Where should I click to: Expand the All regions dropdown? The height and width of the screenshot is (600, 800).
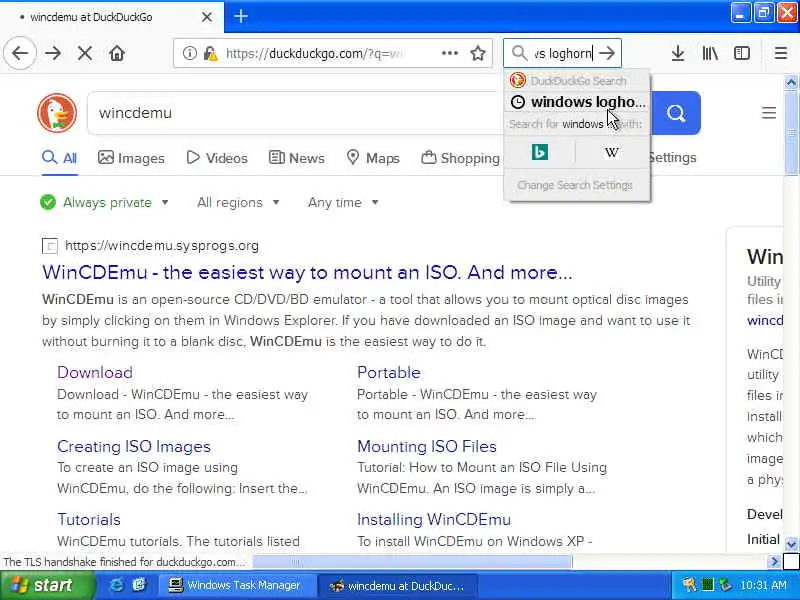pyautogui.click(x=238, y=203)
